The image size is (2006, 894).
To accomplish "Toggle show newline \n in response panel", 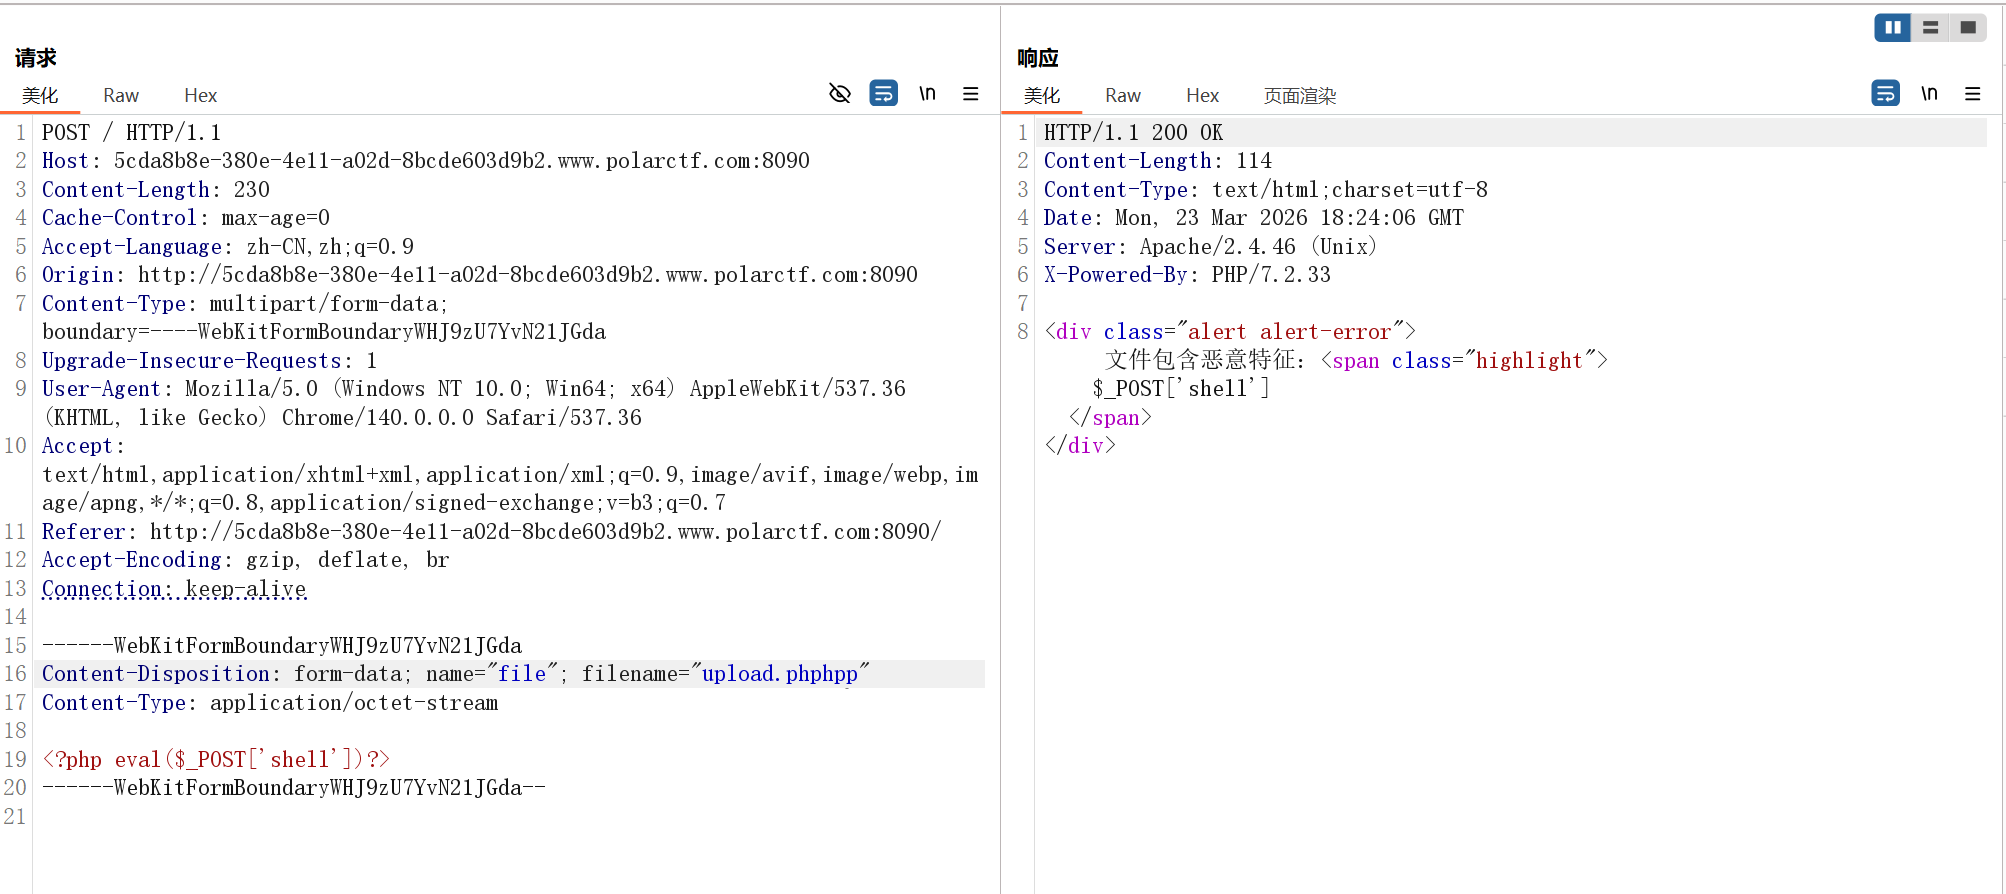I will [1930, 94].
